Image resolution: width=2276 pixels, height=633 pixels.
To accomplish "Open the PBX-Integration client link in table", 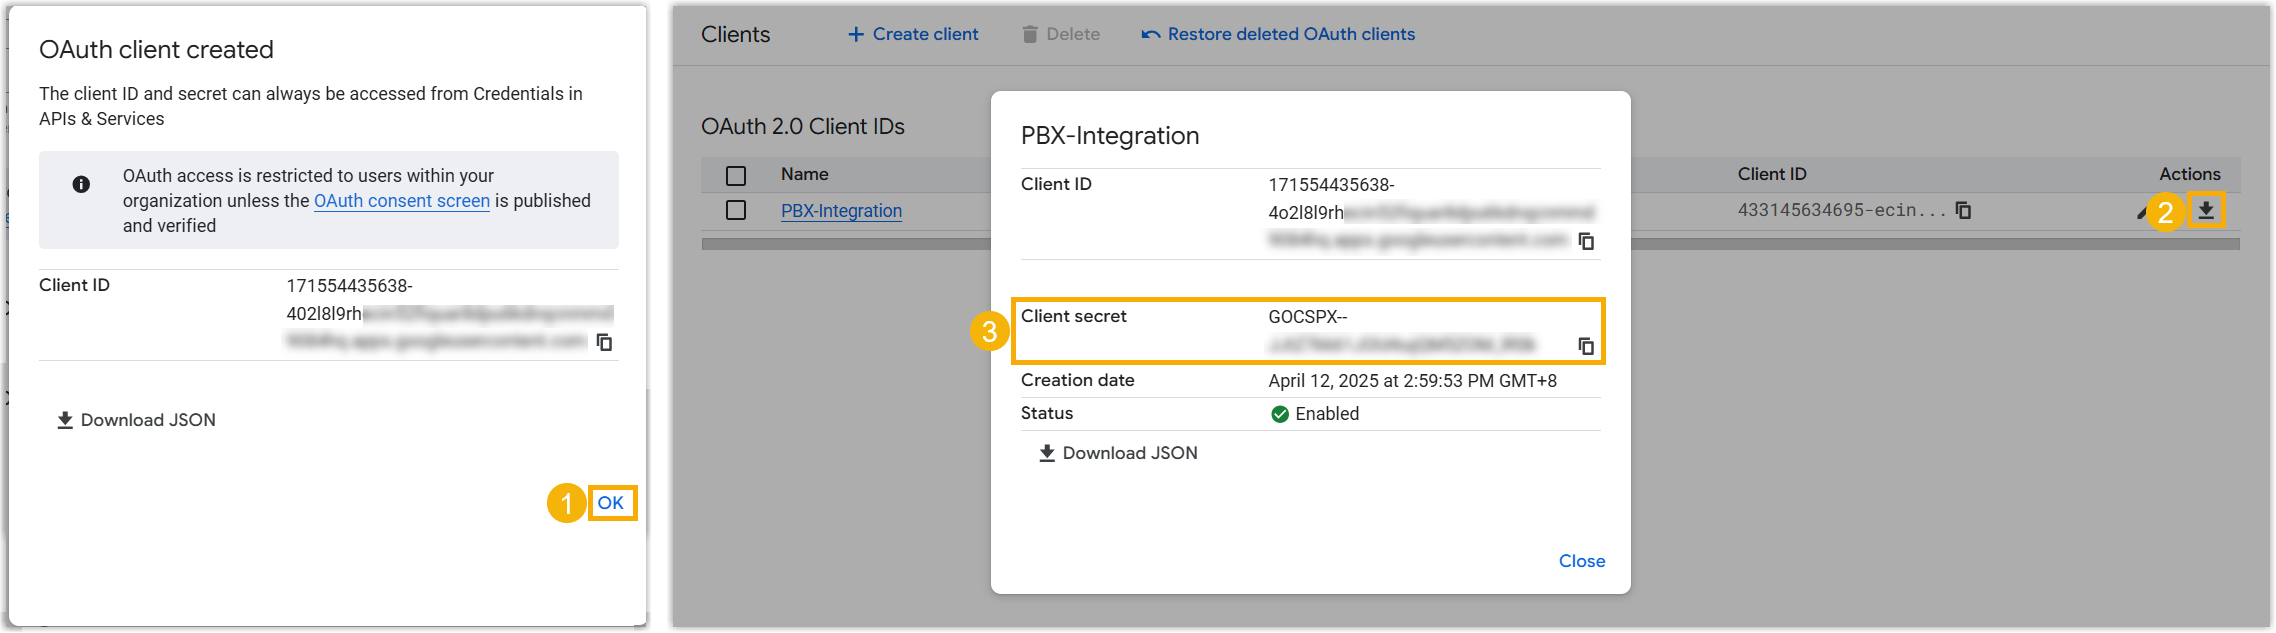I will (841, 211).
